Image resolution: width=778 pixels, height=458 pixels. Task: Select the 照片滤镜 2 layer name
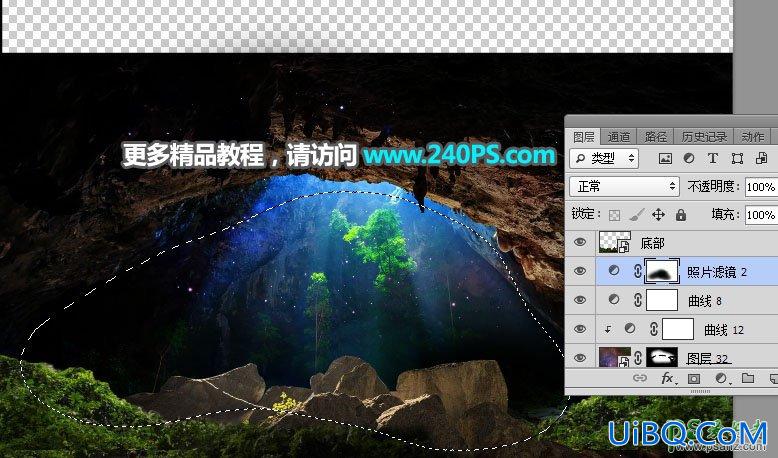coord(716,272)
